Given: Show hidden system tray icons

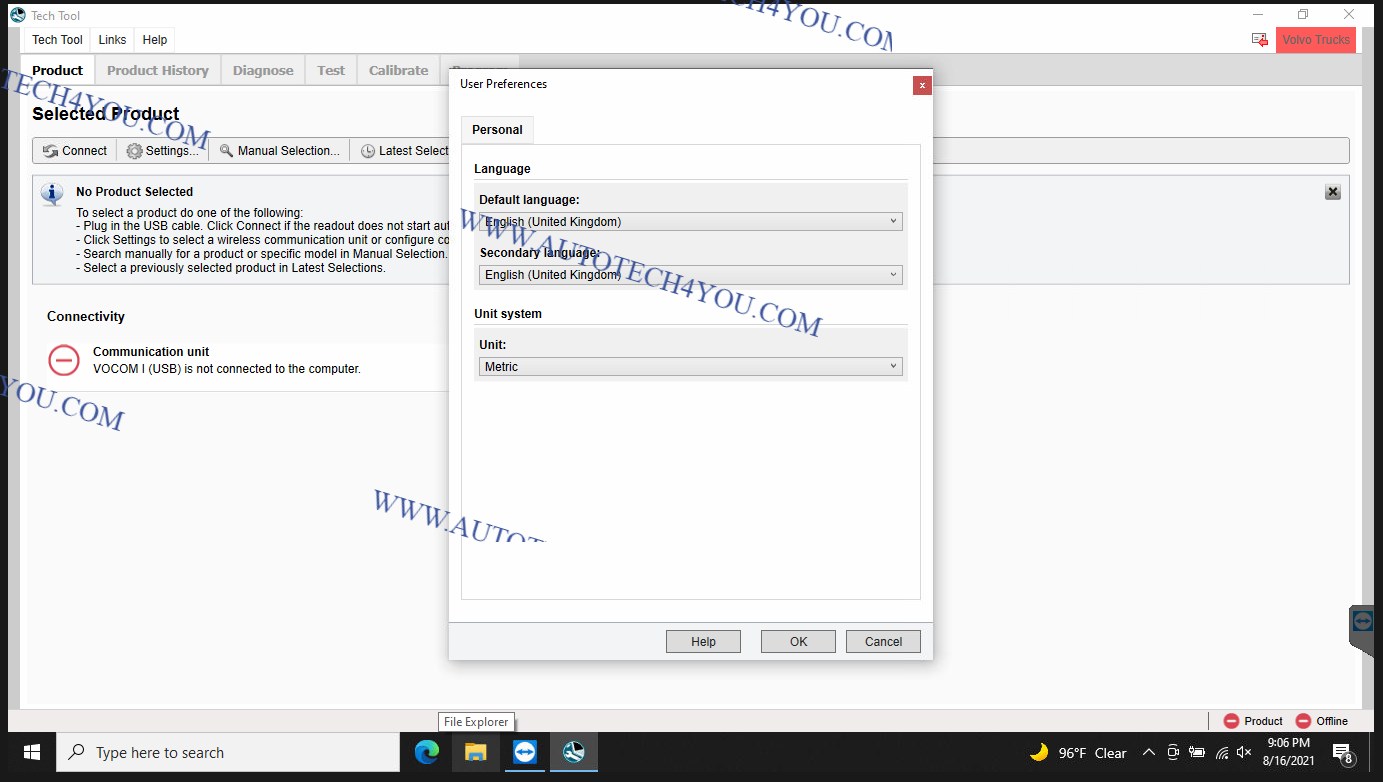Looking at the screenshot, I should click(1148, 753).
